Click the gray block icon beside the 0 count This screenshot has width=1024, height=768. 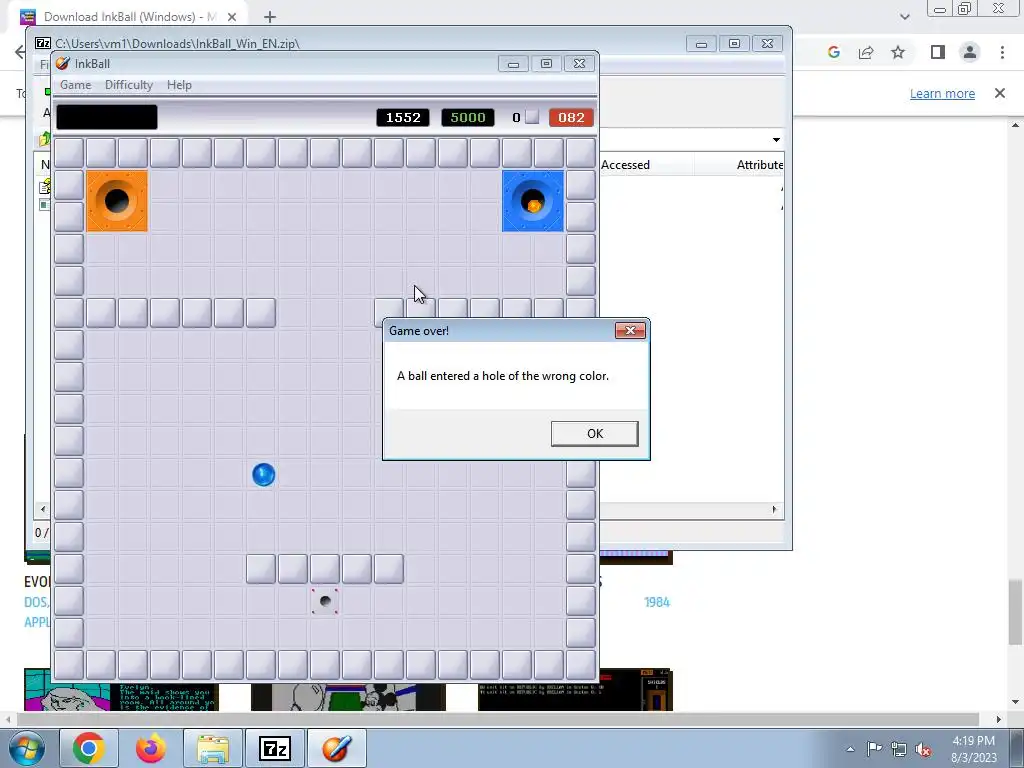click(532, 117)
